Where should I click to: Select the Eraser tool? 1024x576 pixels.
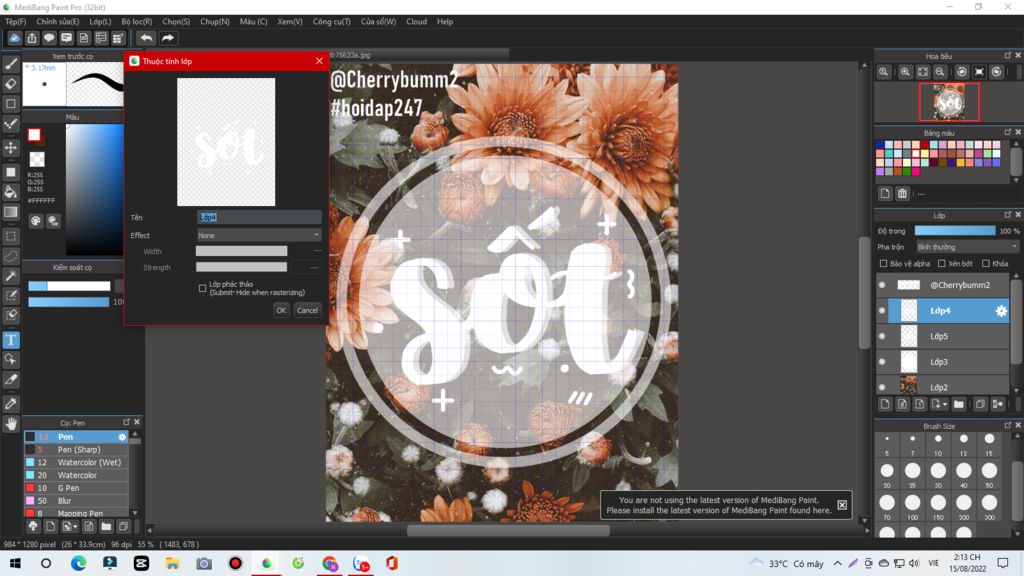(11, 84)
